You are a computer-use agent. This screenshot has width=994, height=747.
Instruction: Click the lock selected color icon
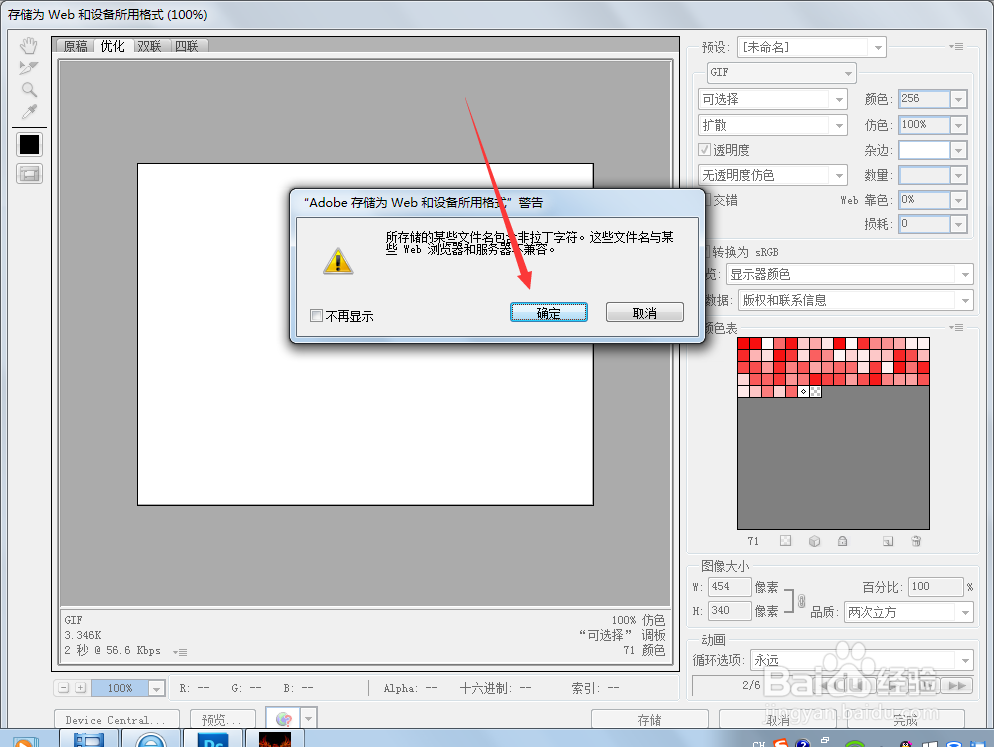coord(842,541)
